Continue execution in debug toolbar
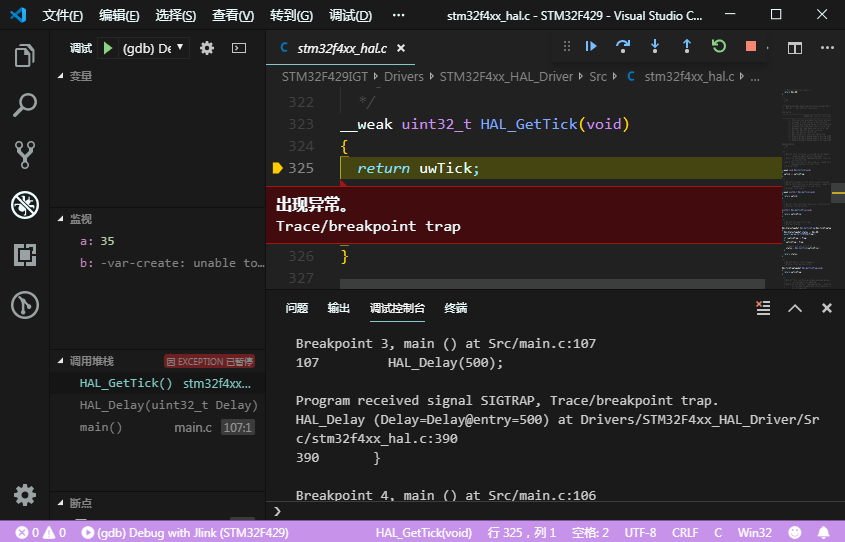The height and width of the screenshot is (542, 845). tap(591, 46)
